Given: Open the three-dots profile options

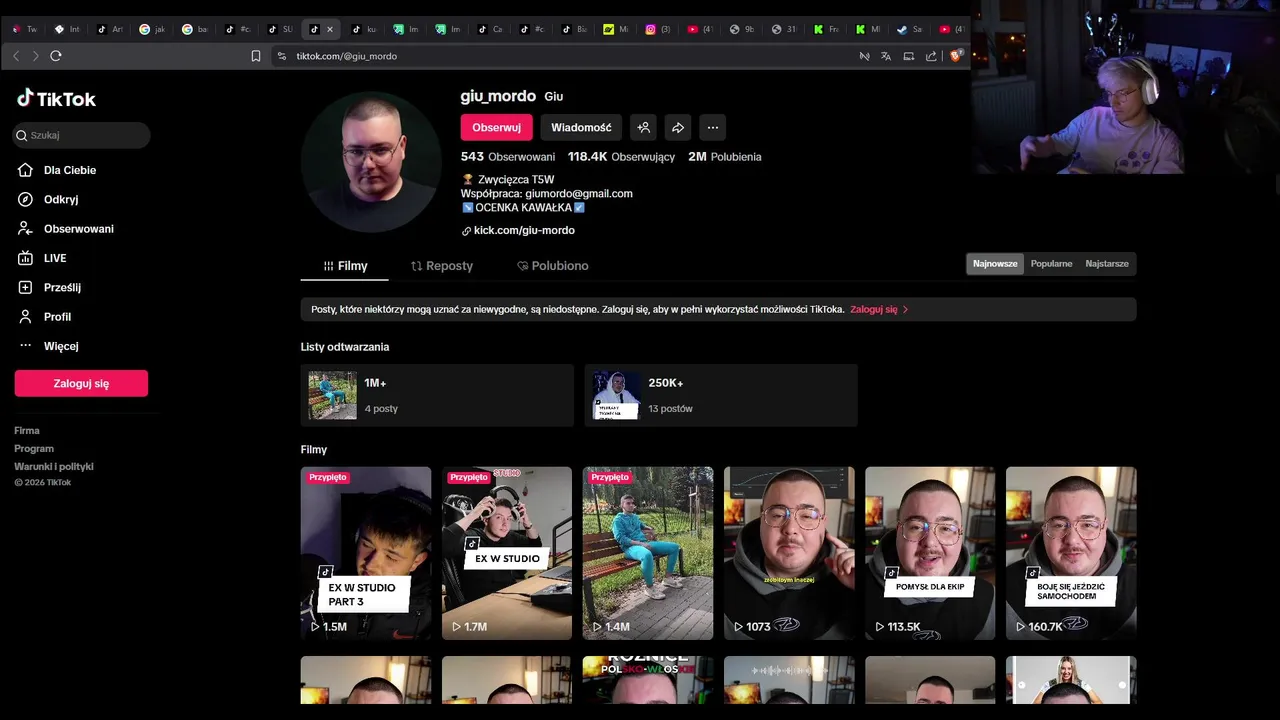Looking at the screenshot, I should pyautogui.click(x=712, y=127).
